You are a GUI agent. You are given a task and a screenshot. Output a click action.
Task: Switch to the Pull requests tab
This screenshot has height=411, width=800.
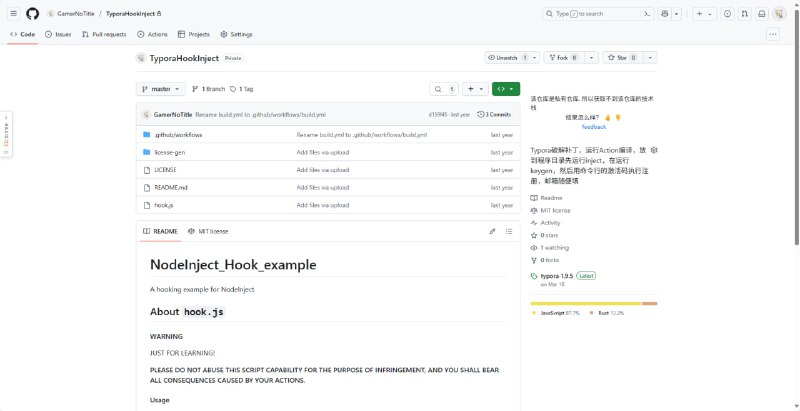click(x=104, y=34)
